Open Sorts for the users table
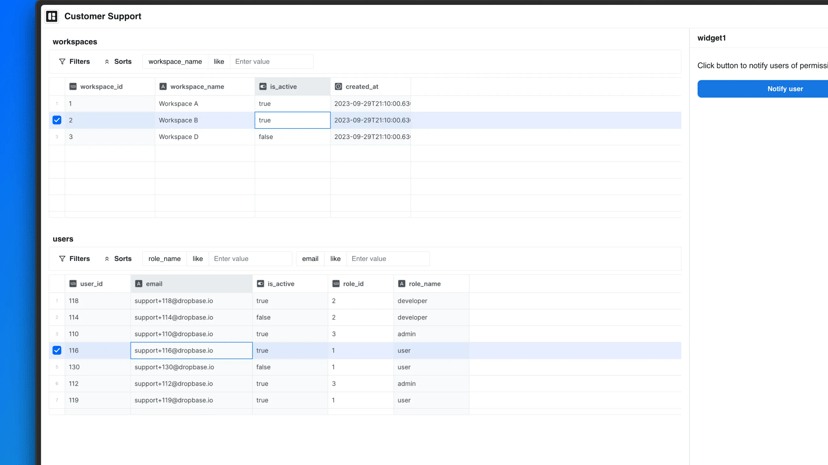This screenshot has height=465, width=828. (x=118, y=259)
